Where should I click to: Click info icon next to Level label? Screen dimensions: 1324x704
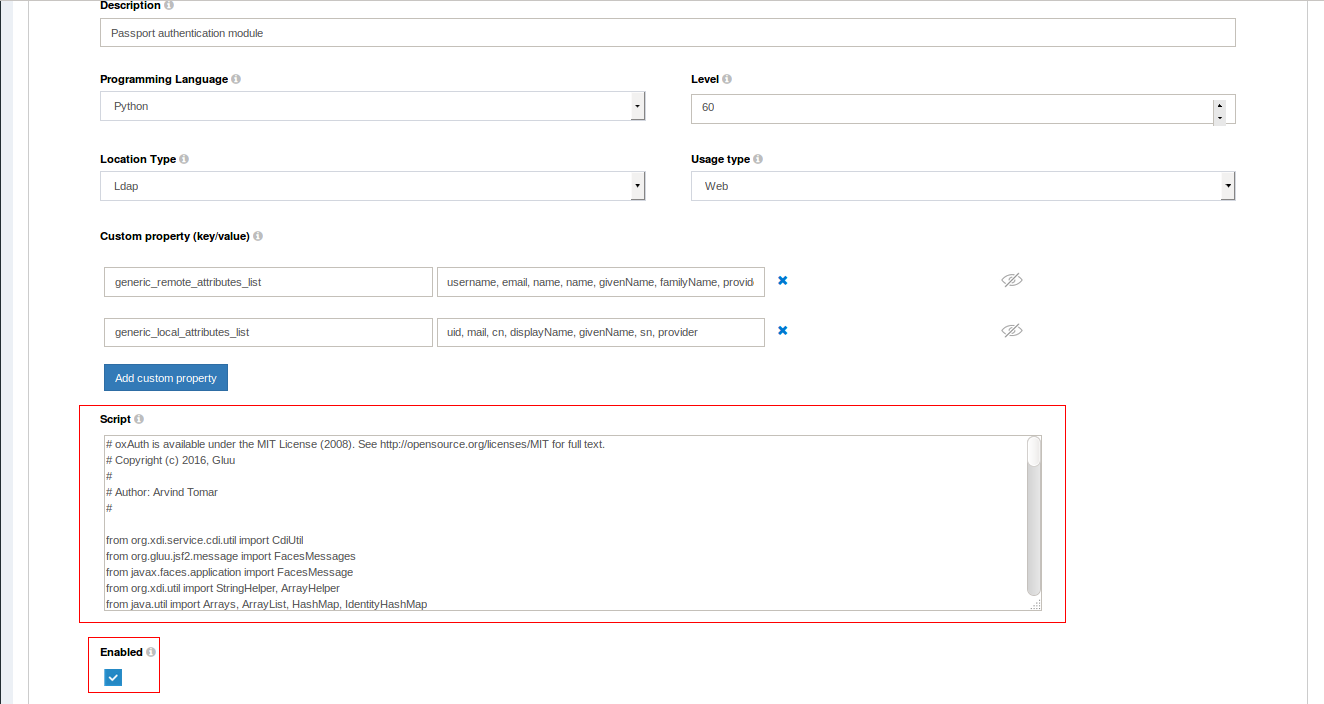(x=727, y=79)
